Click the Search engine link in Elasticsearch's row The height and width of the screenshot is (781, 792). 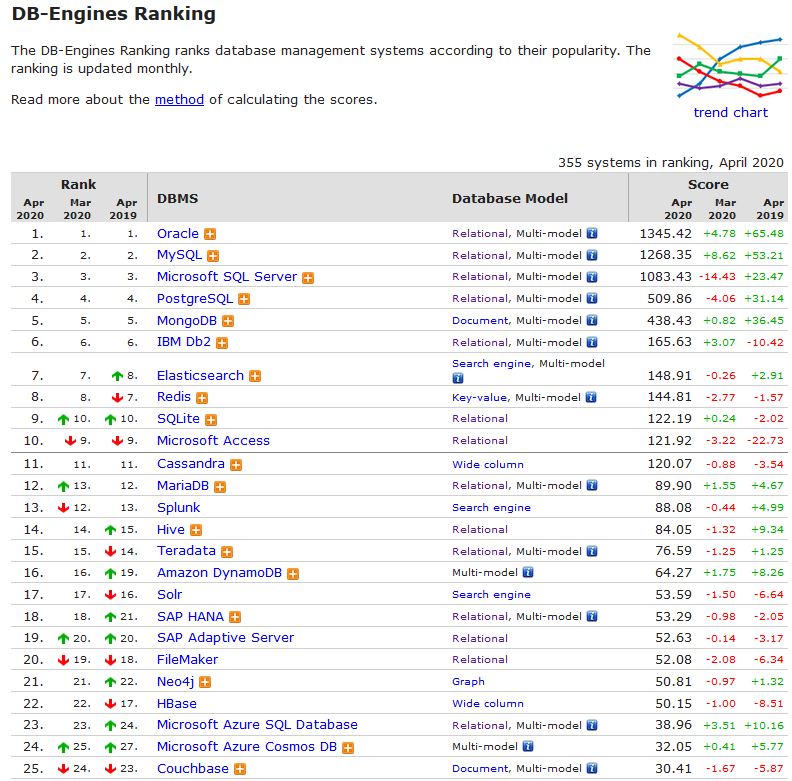click(x=491, y=363)
